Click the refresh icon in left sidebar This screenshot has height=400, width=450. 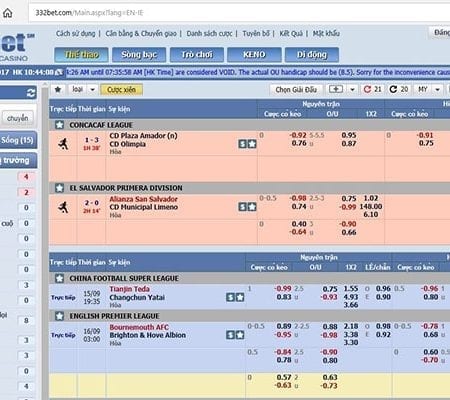point(31,93)
